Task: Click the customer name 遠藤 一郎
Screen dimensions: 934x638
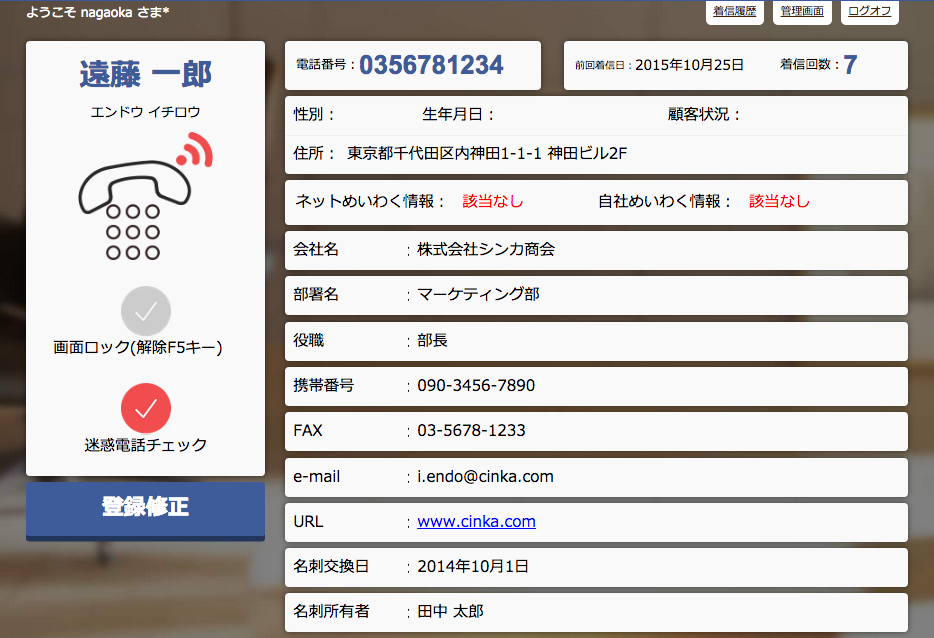Action: pos(146,75)
